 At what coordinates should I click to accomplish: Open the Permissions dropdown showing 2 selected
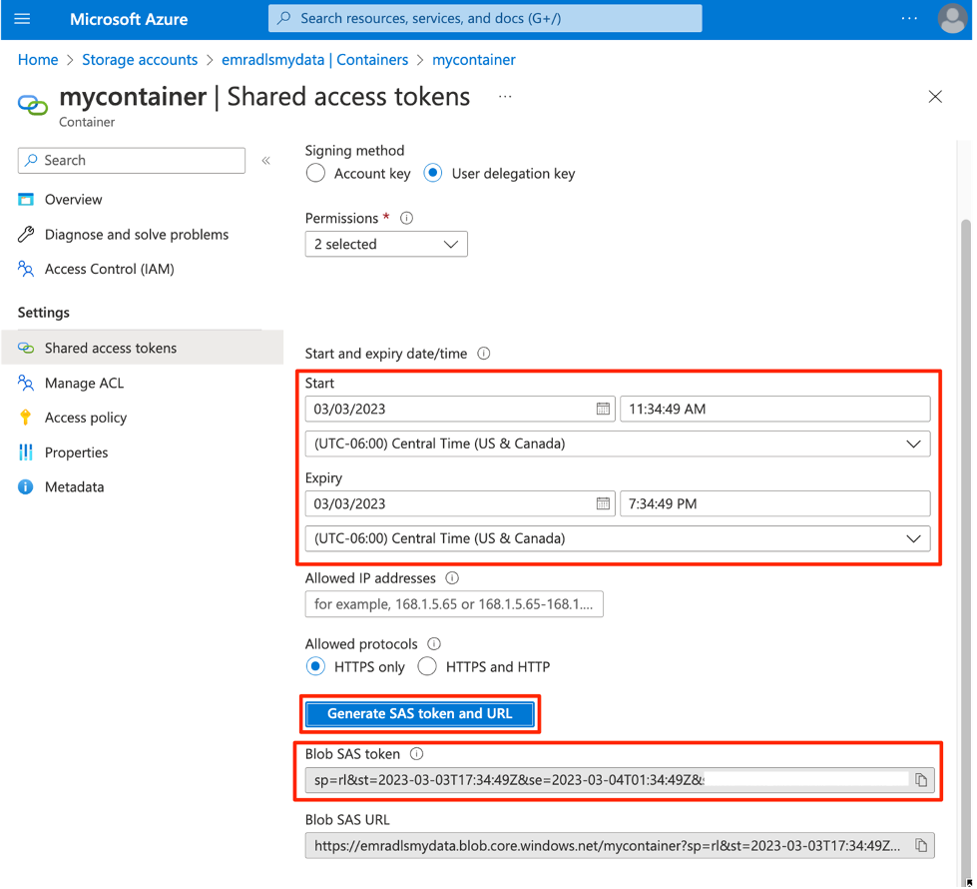click(386, 244)
